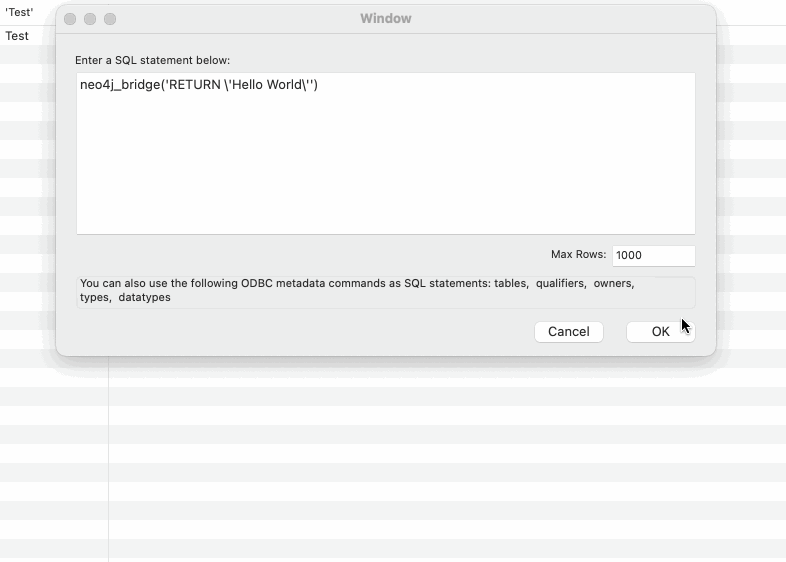The height and width of the screenshot is (562, 786).
Task: Click the dialog title bar labeled Window
Action: pos(385,19)
